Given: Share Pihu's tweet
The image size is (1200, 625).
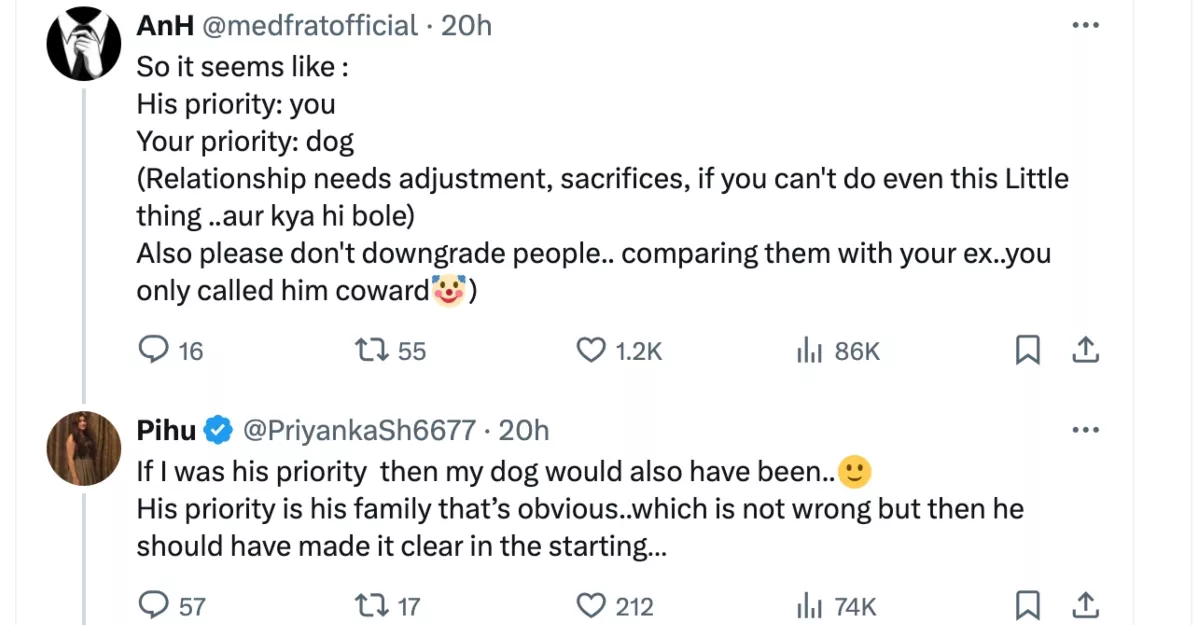Looking at the screenshot, I should [x=1086, y=605].
